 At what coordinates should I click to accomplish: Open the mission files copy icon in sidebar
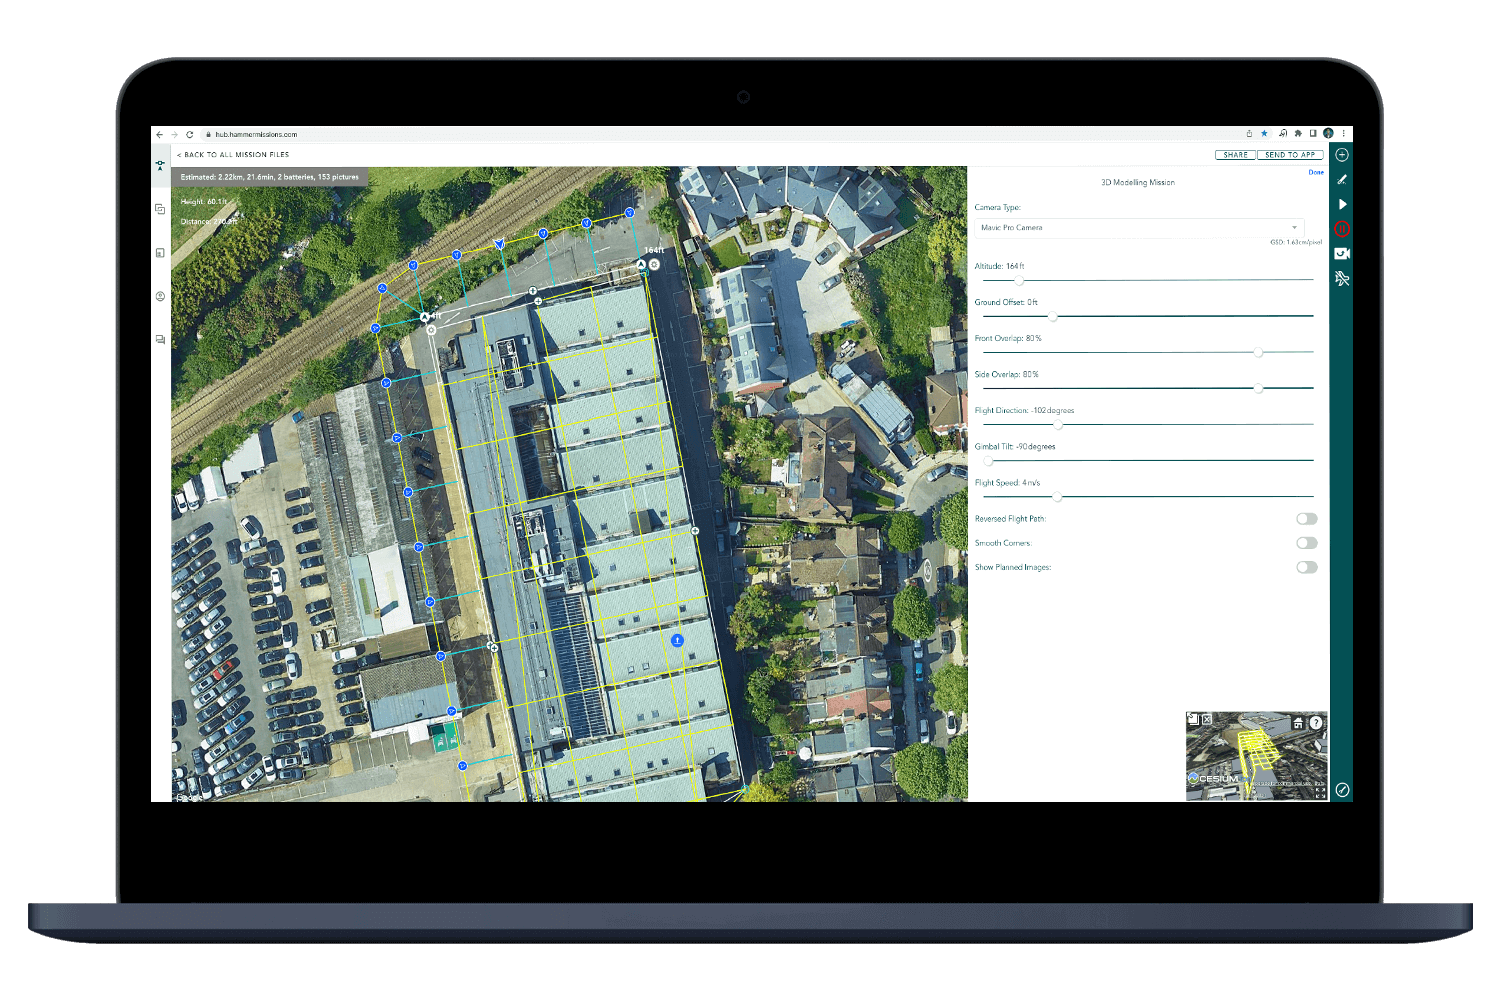pos(160,208)
